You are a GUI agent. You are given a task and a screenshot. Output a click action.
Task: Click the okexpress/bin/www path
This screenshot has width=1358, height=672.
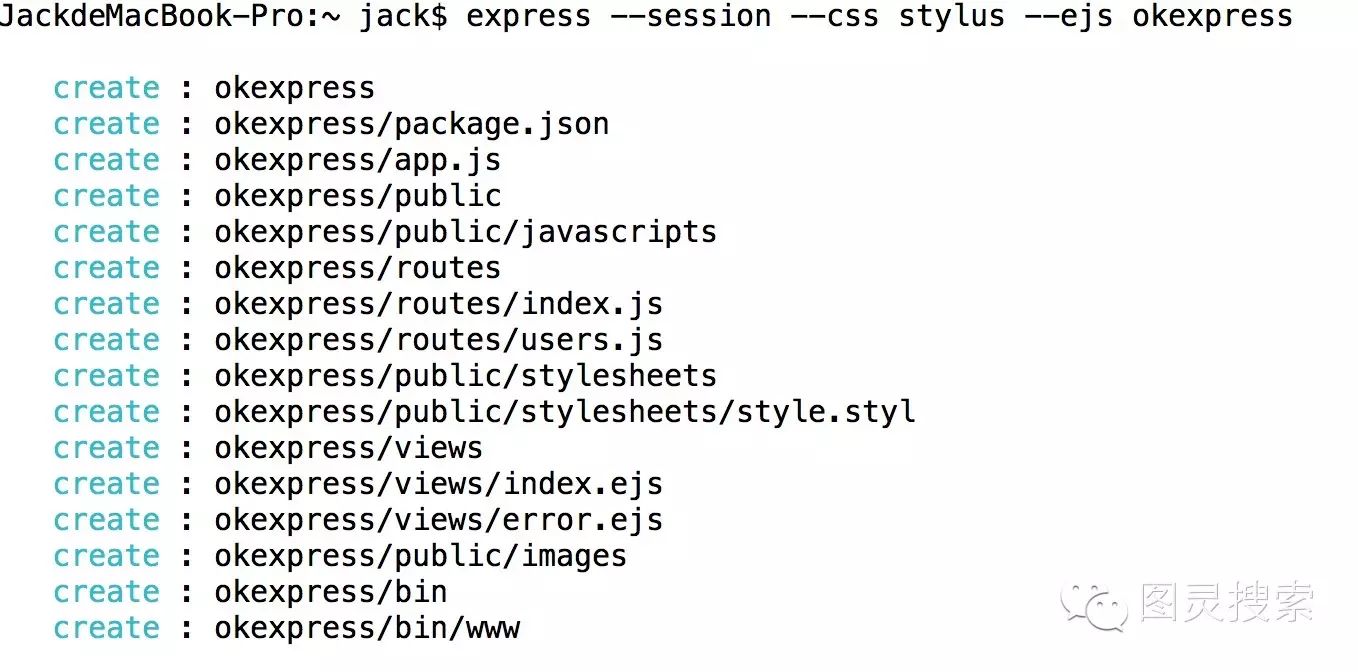(367, 628)
